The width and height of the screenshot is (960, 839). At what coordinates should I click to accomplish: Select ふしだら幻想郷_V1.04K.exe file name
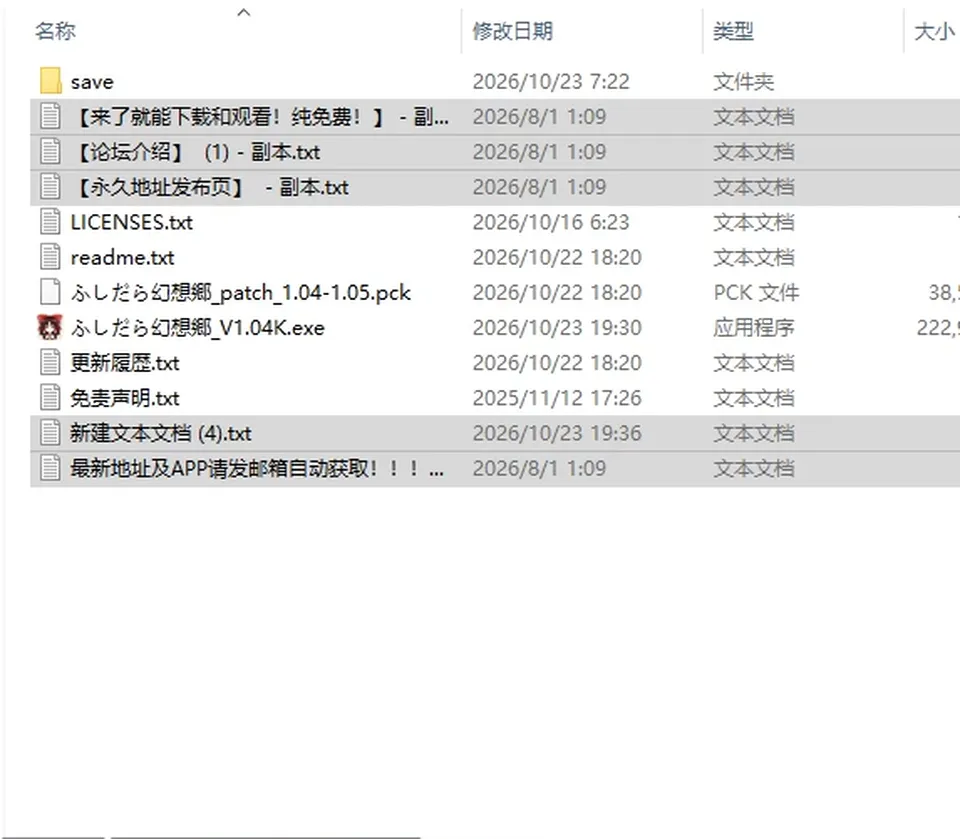(198, 328)
